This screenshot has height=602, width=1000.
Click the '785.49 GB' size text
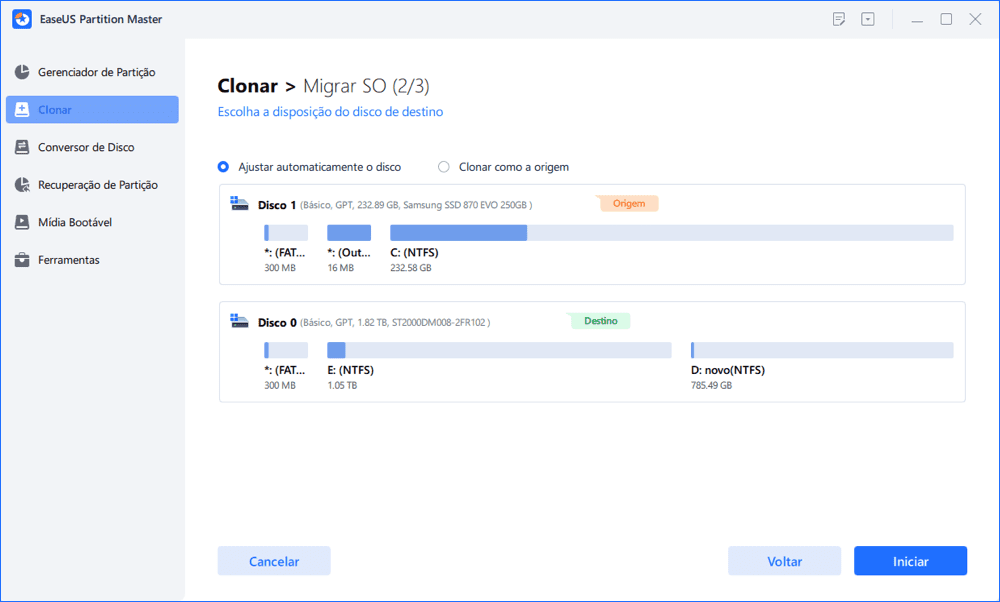[711, 385]
